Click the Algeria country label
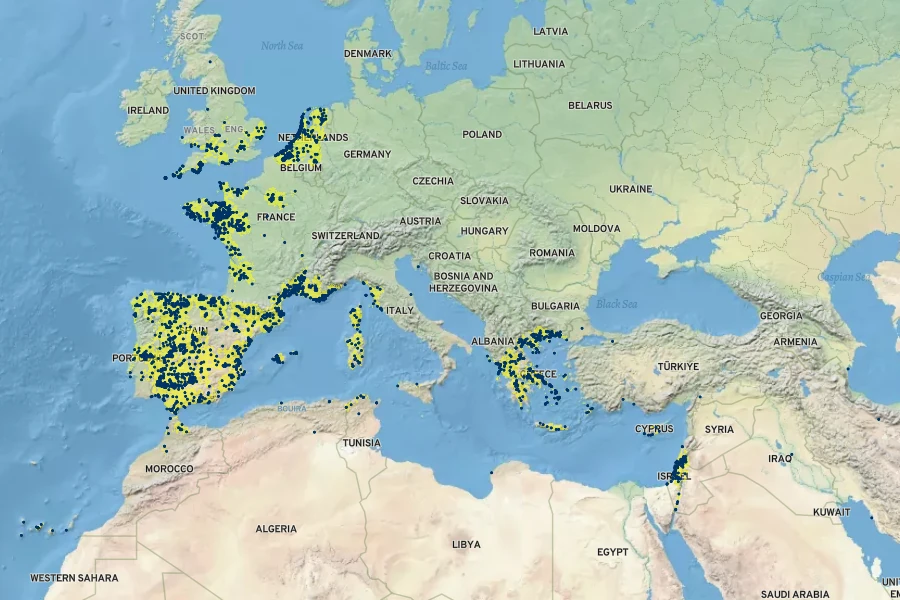 [x=276, y=529]
